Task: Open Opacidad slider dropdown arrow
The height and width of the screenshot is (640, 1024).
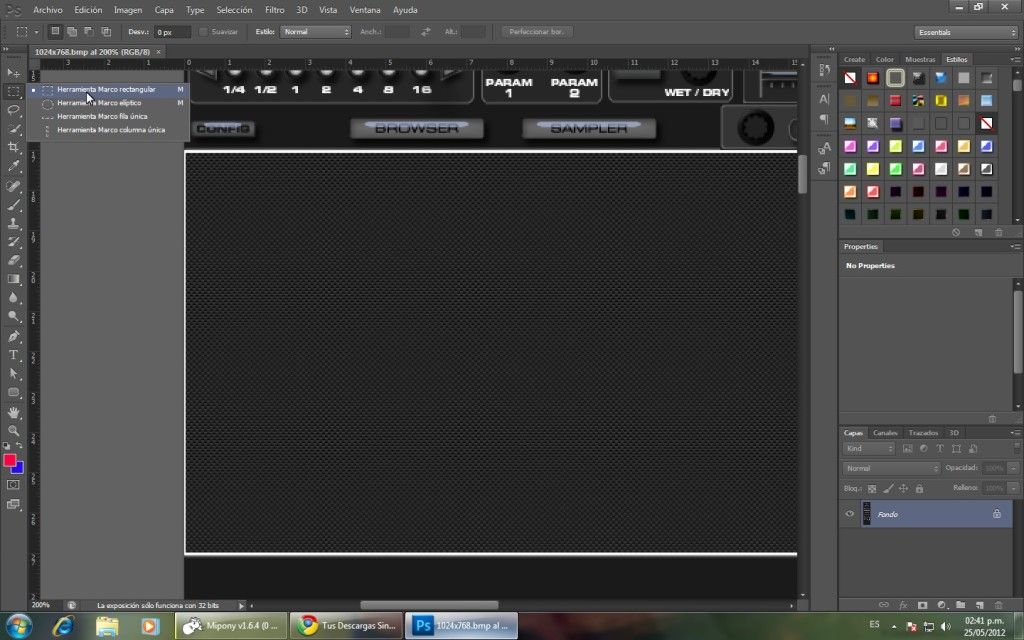Action: 1013,468
